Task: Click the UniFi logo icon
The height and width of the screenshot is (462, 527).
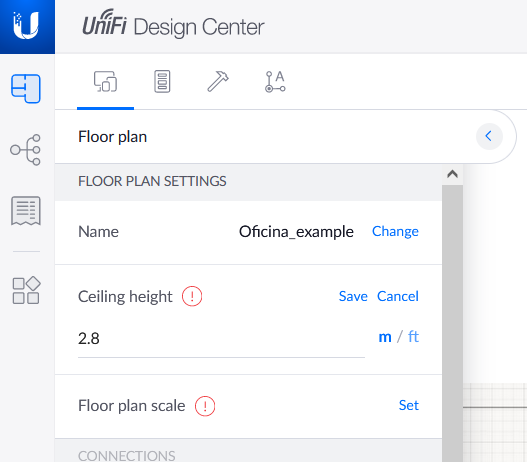Action: click(26, 26)
